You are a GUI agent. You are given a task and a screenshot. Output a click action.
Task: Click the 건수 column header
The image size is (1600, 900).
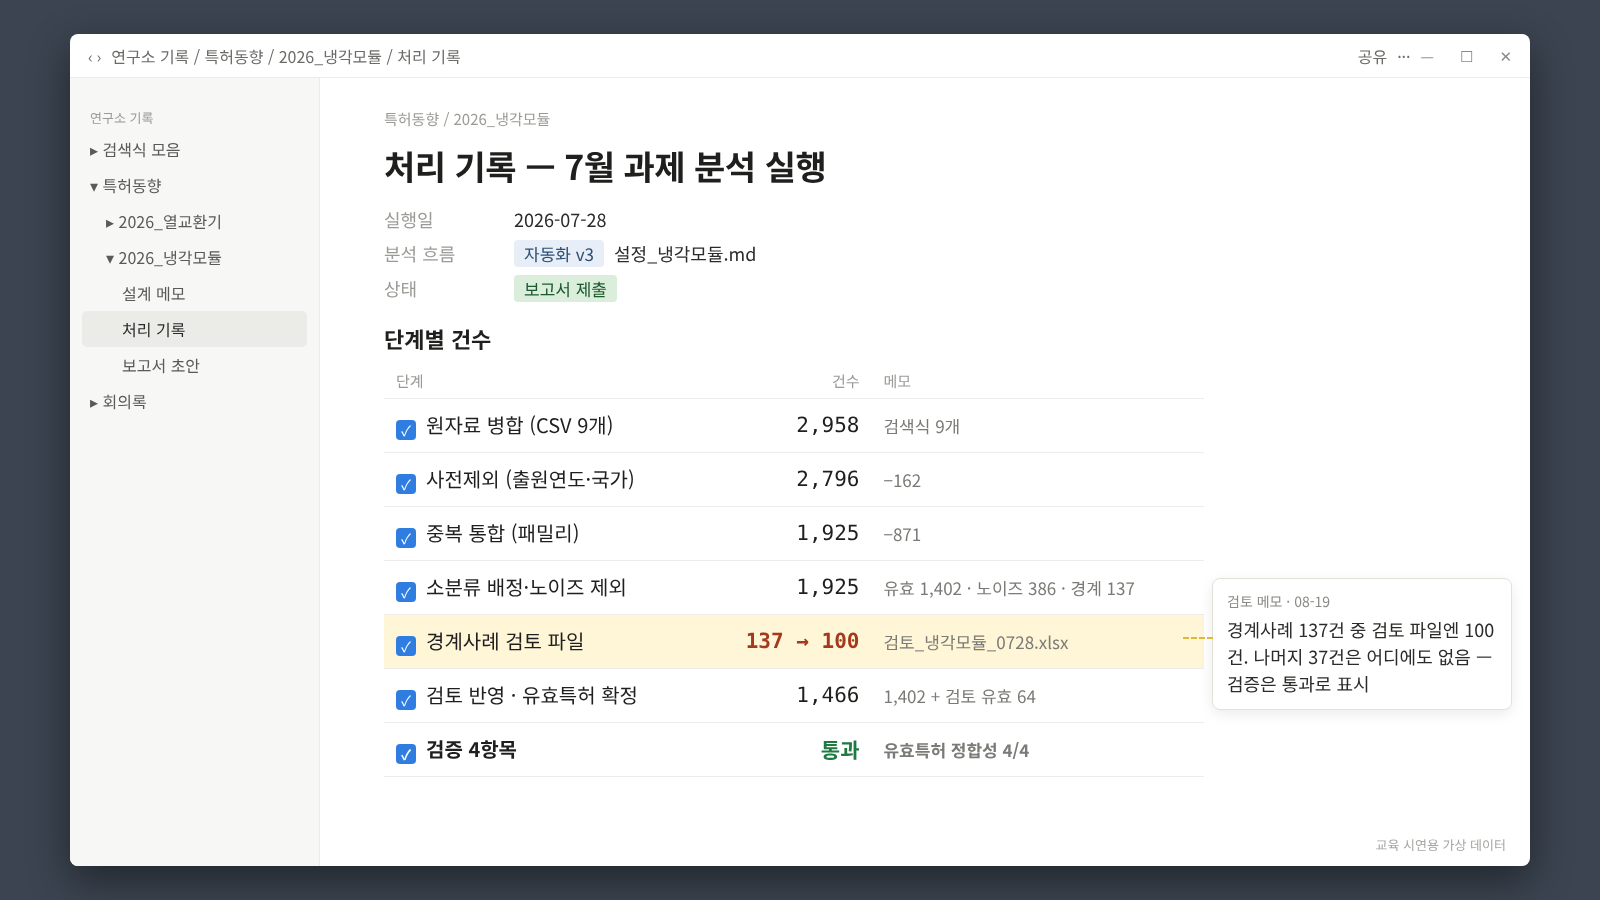pyautogui.click(x=845, y=381)
